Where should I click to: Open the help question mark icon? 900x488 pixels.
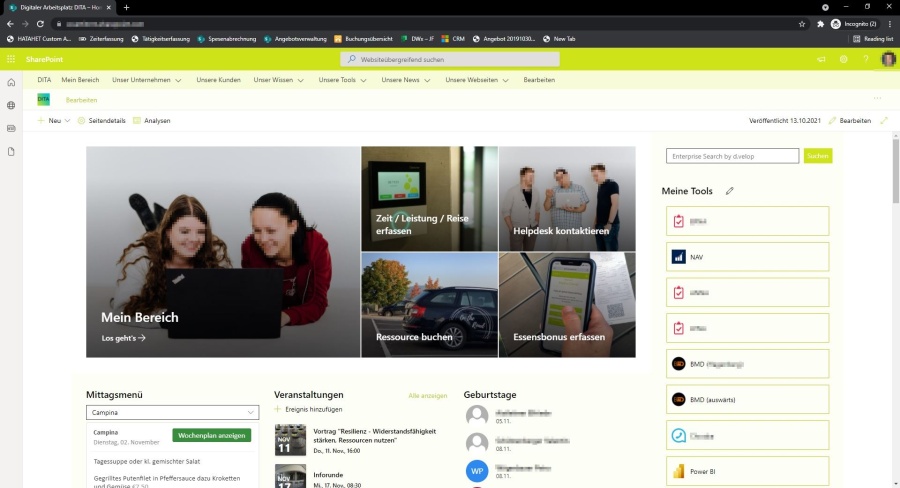click(x=866, y=59)
